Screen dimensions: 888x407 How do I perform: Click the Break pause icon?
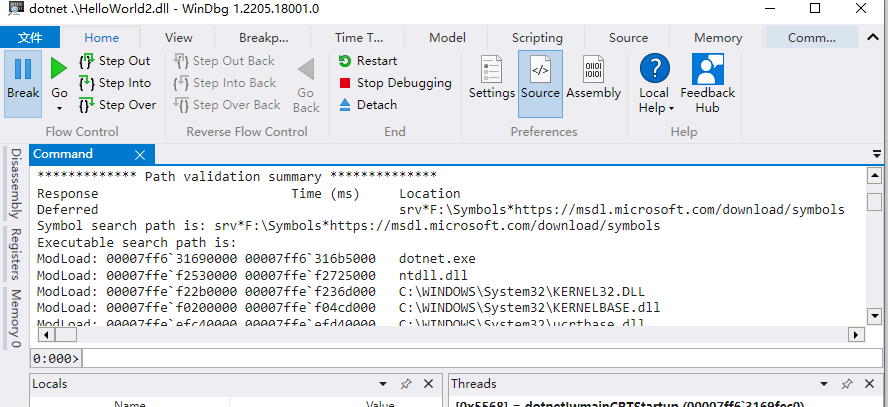(23, 69)
